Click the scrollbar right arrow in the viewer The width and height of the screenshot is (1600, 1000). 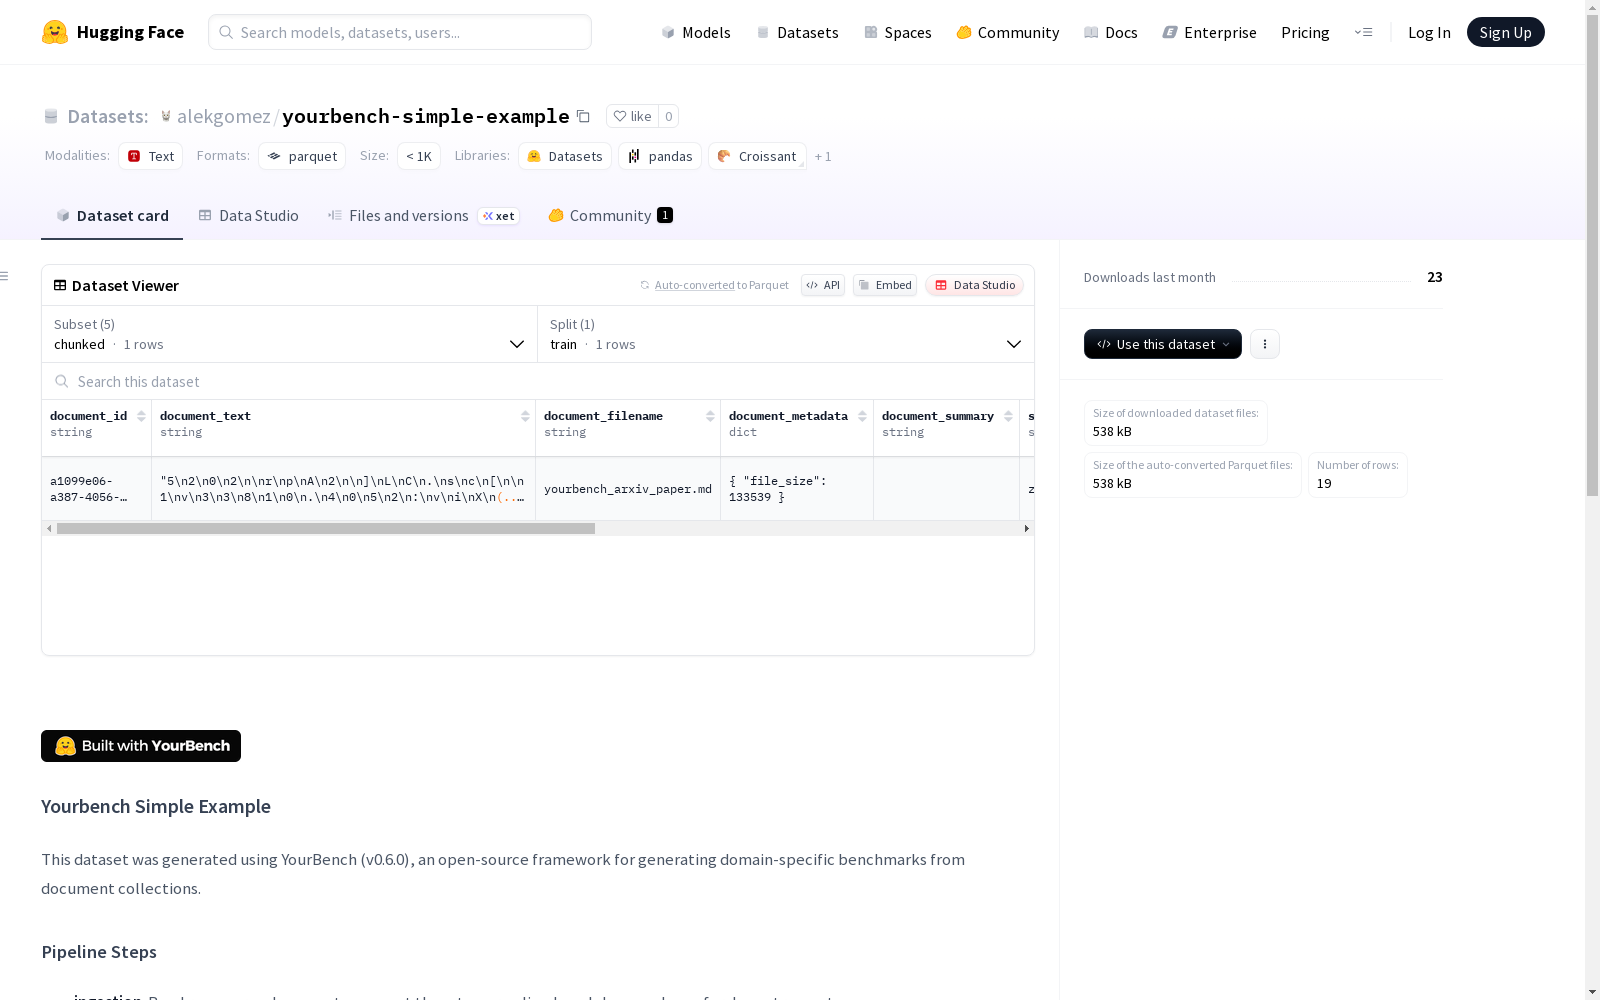coord(1026,528)
